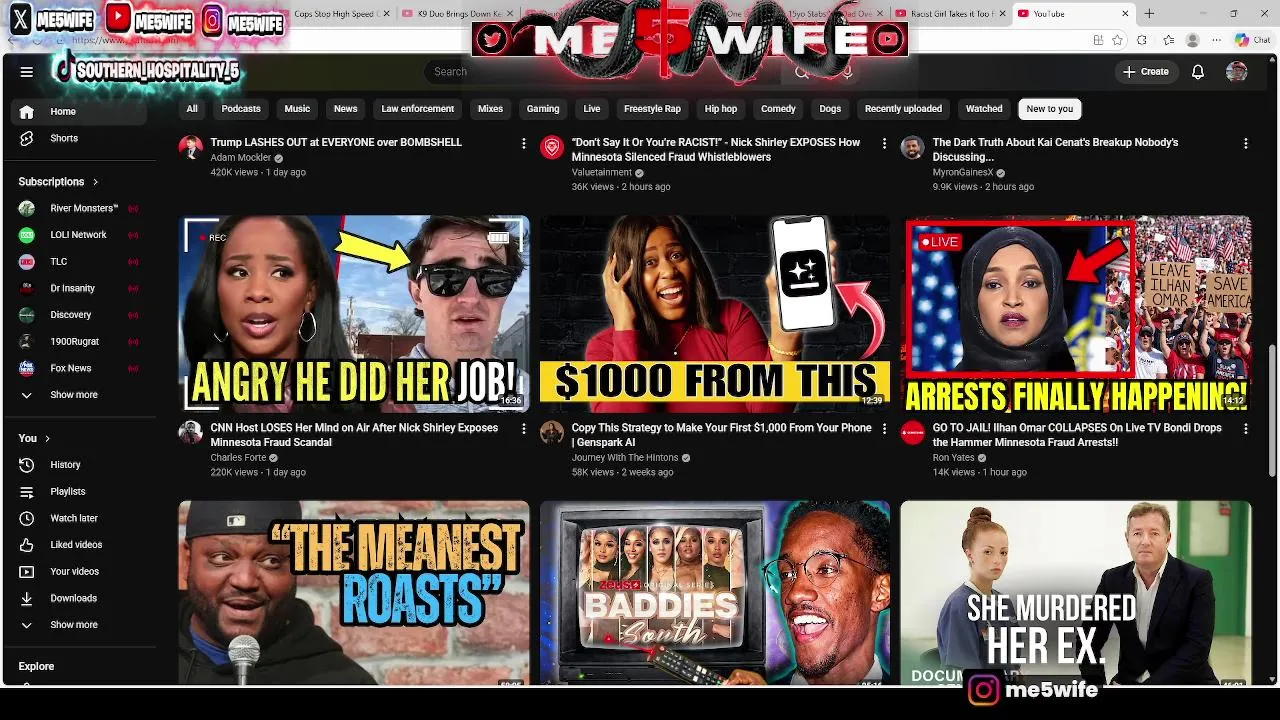Select the All filter chip
Image resolution: width=1280 pixels, height=720 pixels.
(x=192, y=109)
